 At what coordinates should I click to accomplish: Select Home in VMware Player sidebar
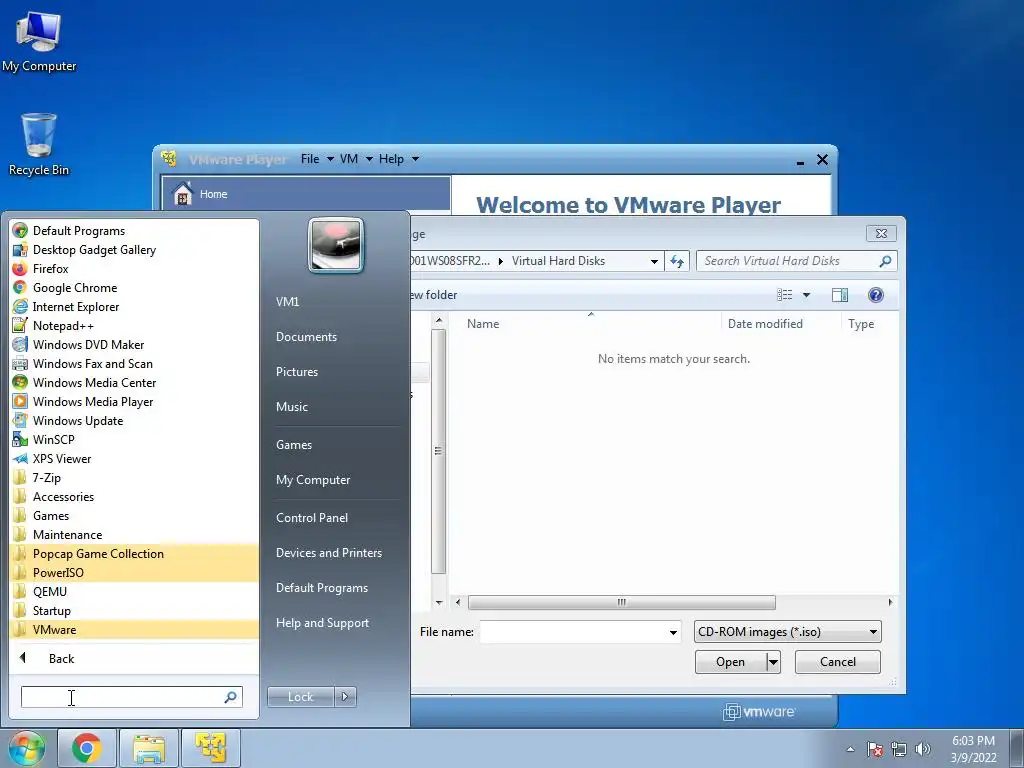point(306,194)
